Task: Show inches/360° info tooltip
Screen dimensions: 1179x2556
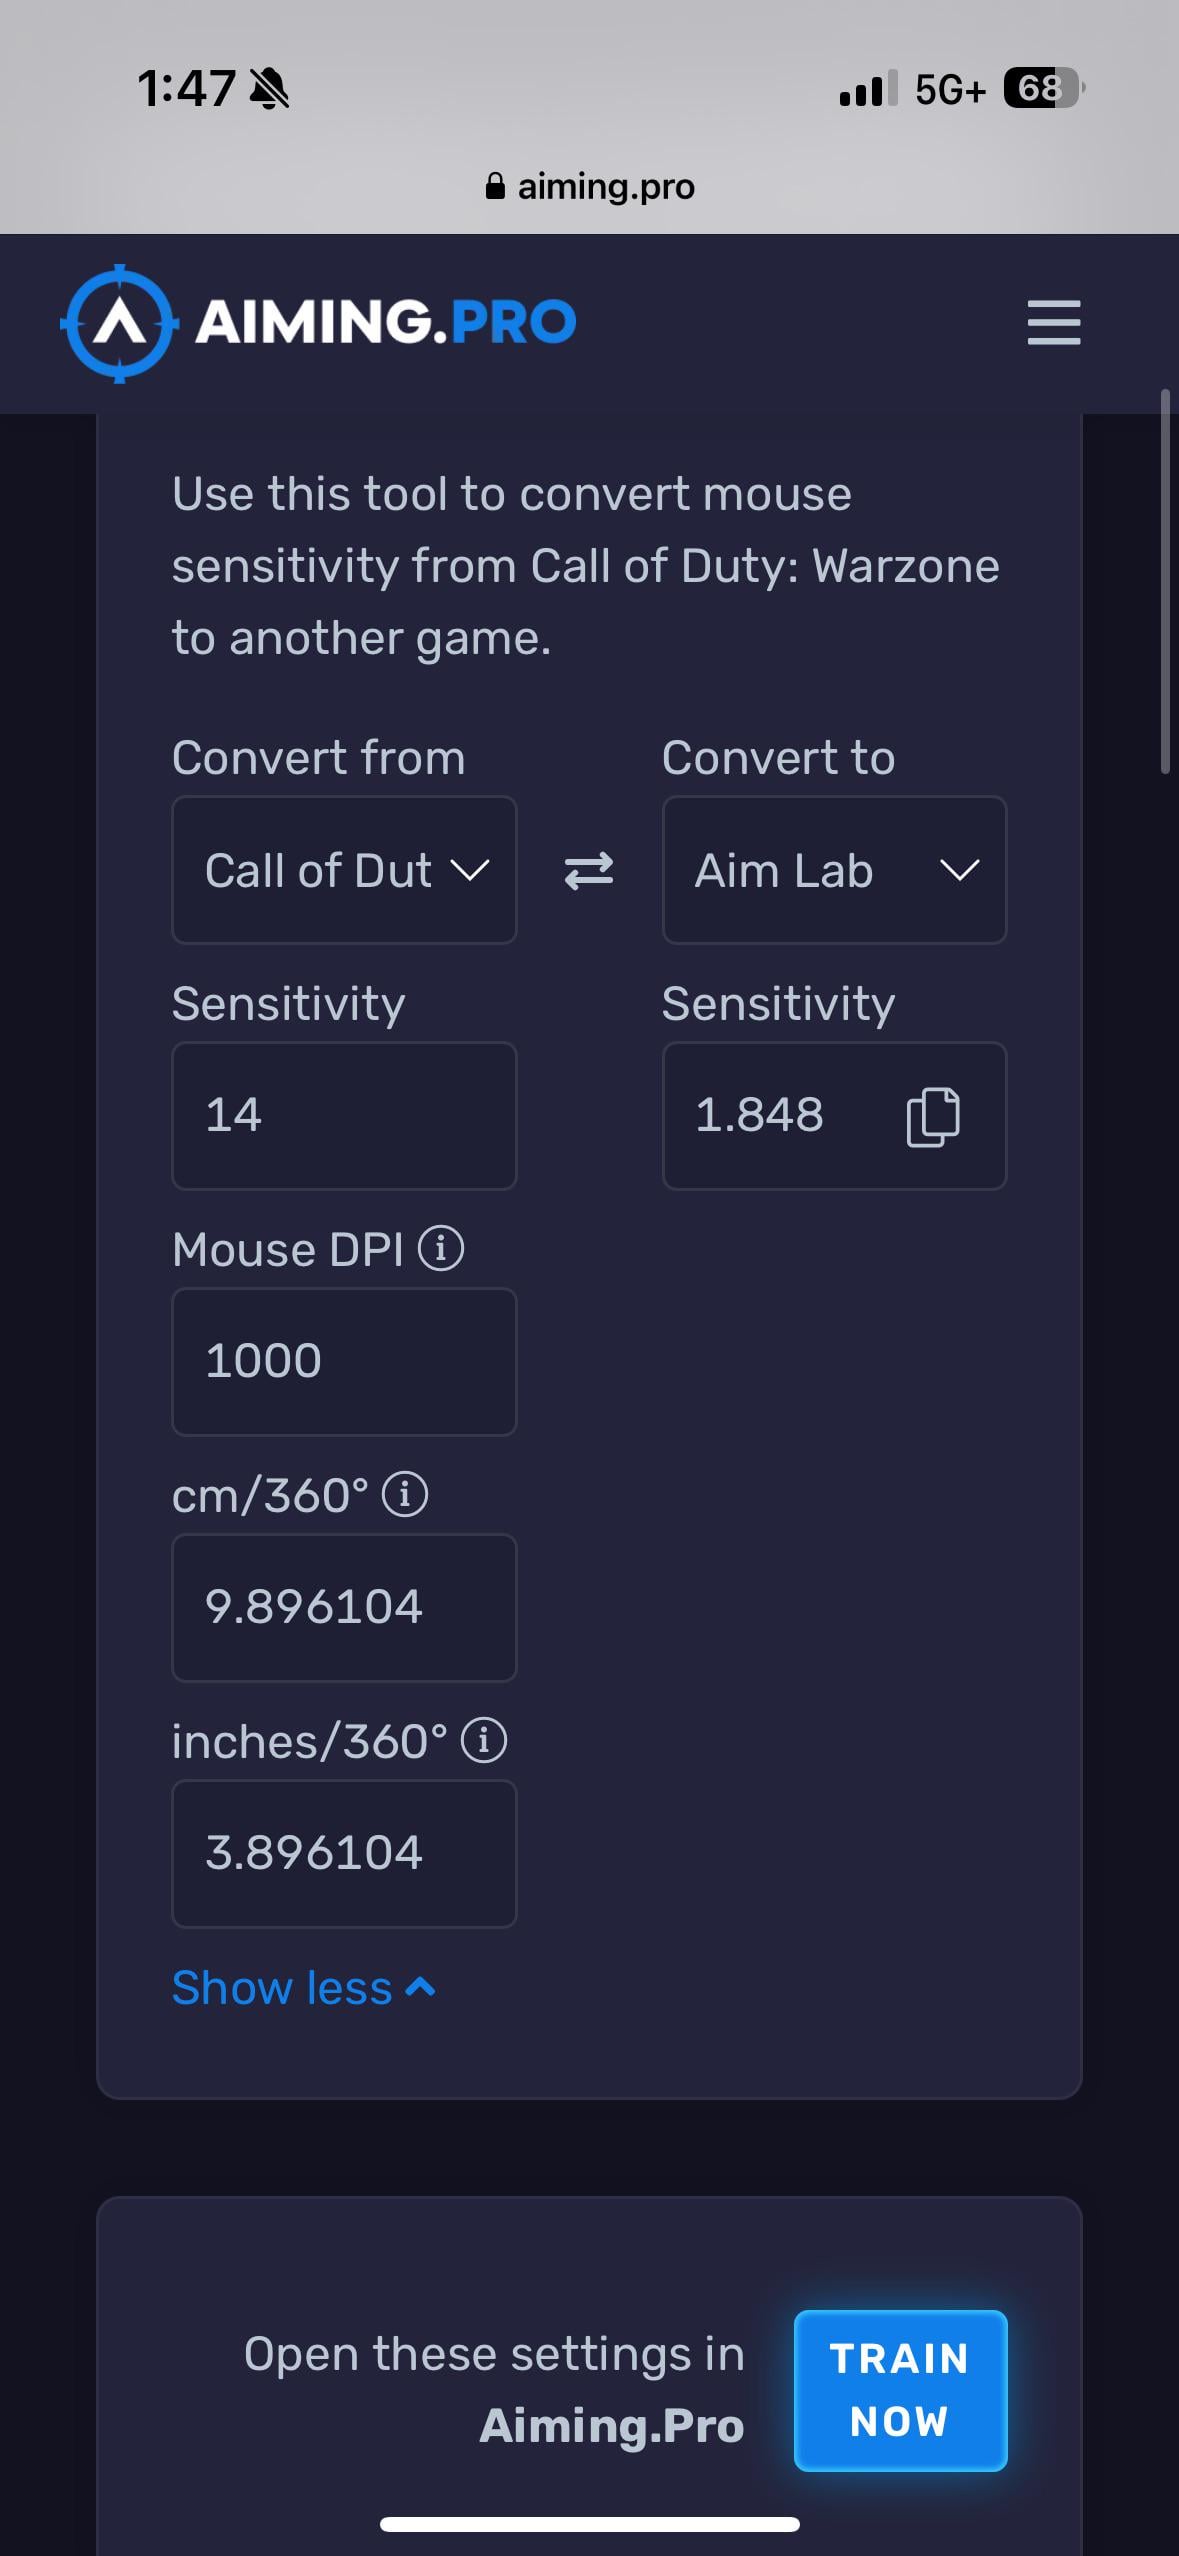Action: tap(484, 1741)
